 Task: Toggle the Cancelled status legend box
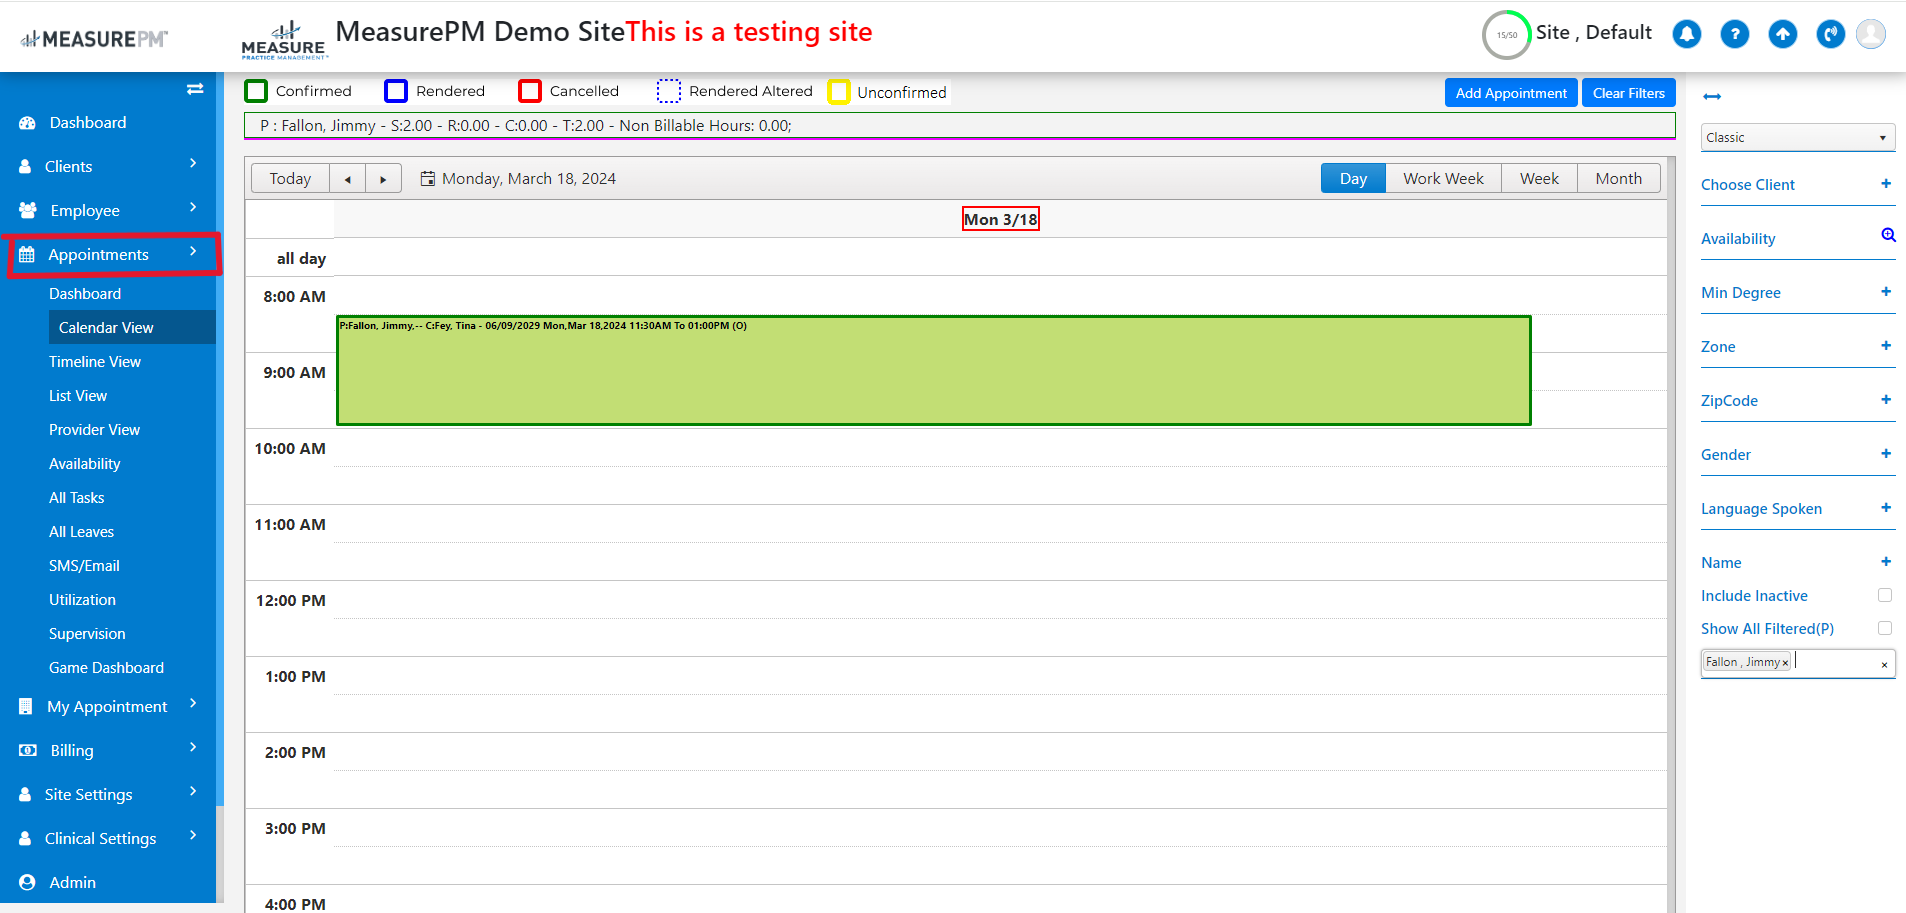pos(530,91)
